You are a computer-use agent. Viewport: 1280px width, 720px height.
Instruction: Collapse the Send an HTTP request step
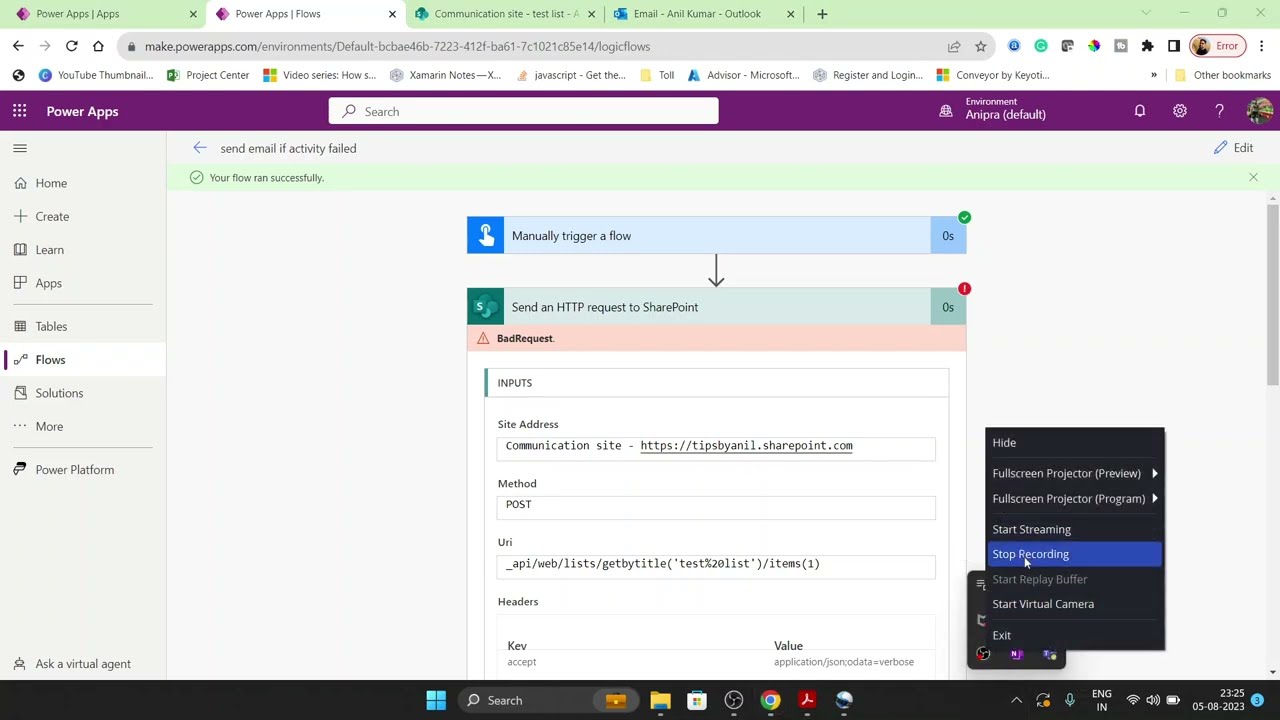point(716,307)
